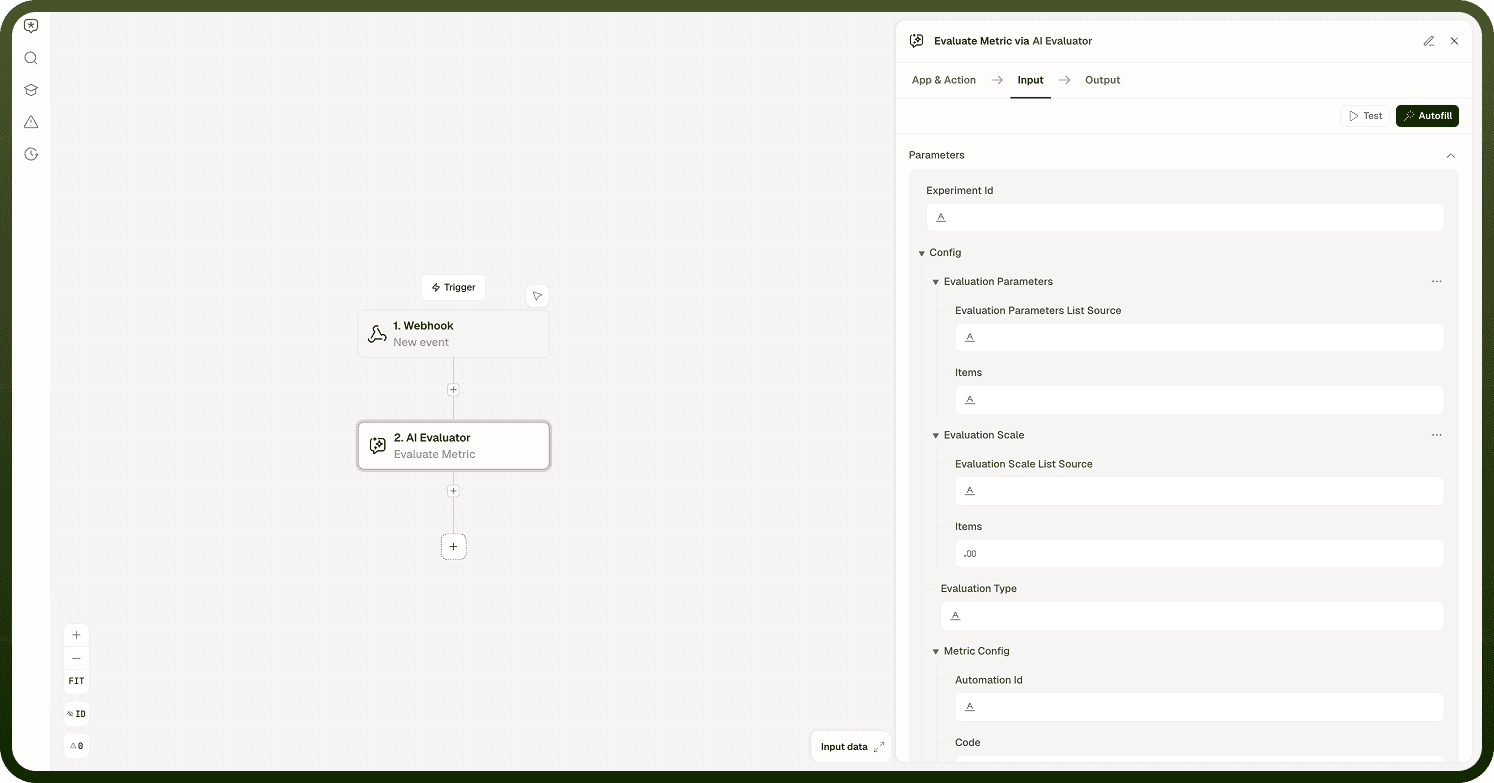
Task: Click the app logo in the sidebar
Action: point(31,26)
